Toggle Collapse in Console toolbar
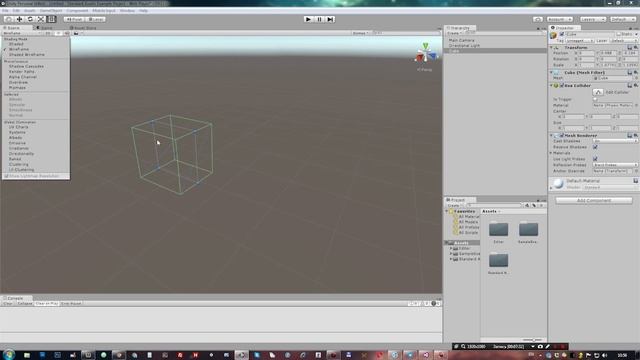The width and height of the screenshot is (640, 360). (x=24, y=304)
